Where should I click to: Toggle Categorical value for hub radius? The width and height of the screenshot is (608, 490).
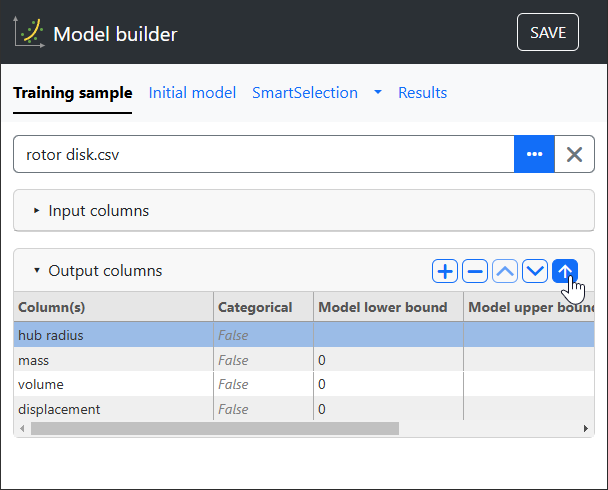click(233, 335)
